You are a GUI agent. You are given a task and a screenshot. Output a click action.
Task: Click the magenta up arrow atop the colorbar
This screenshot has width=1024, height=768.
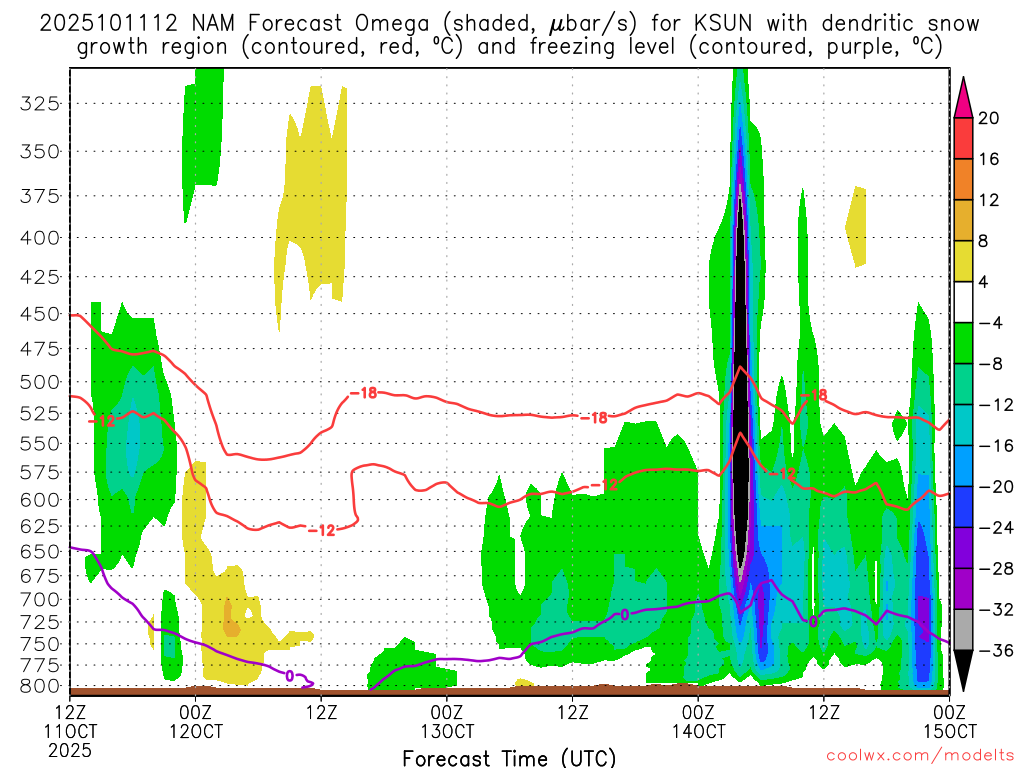click(963, 96)
